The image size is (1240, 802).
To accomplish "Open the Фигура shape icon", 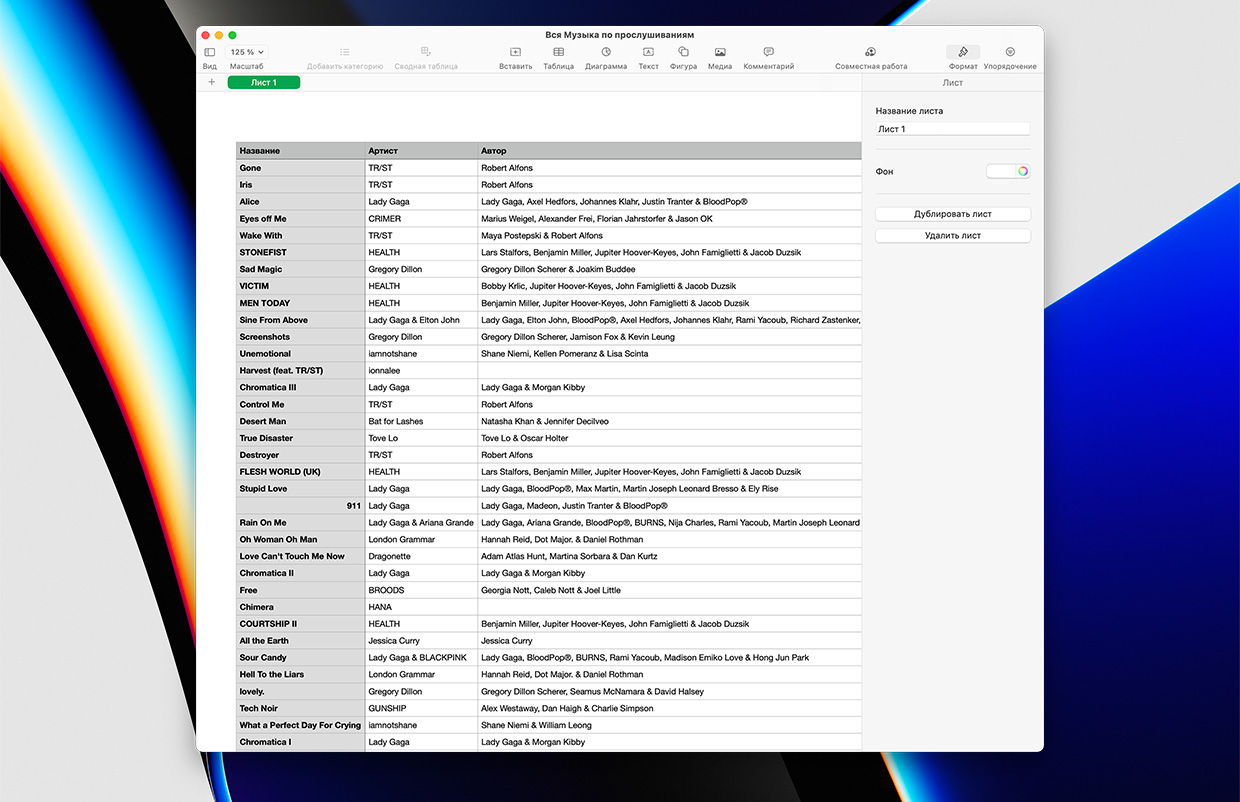I will [683, 51].
